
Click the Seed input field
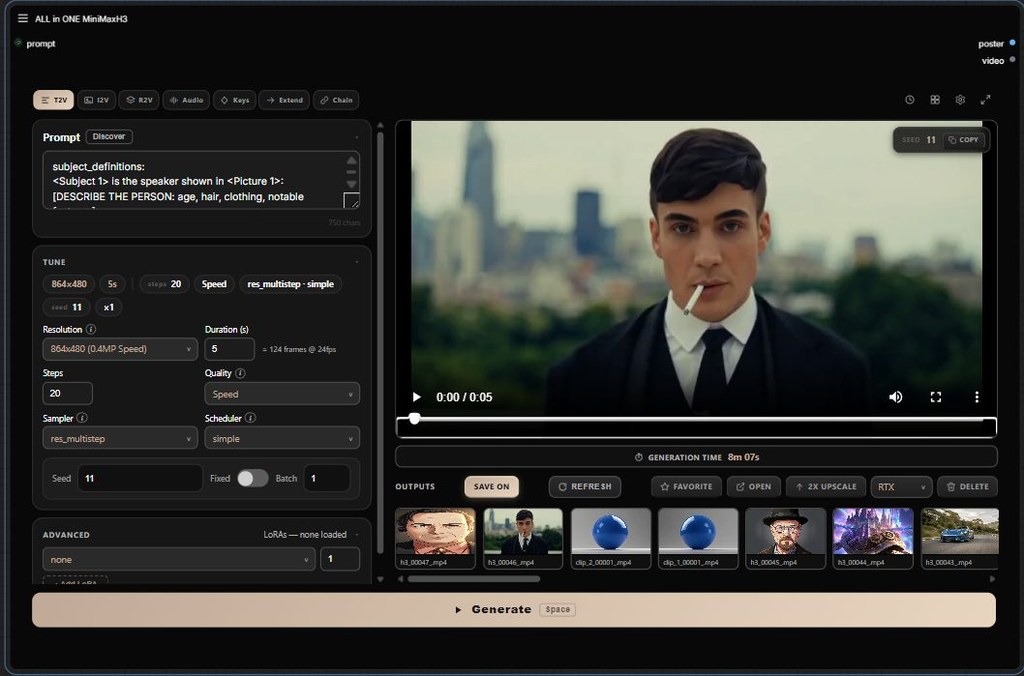tap(140, 478)
